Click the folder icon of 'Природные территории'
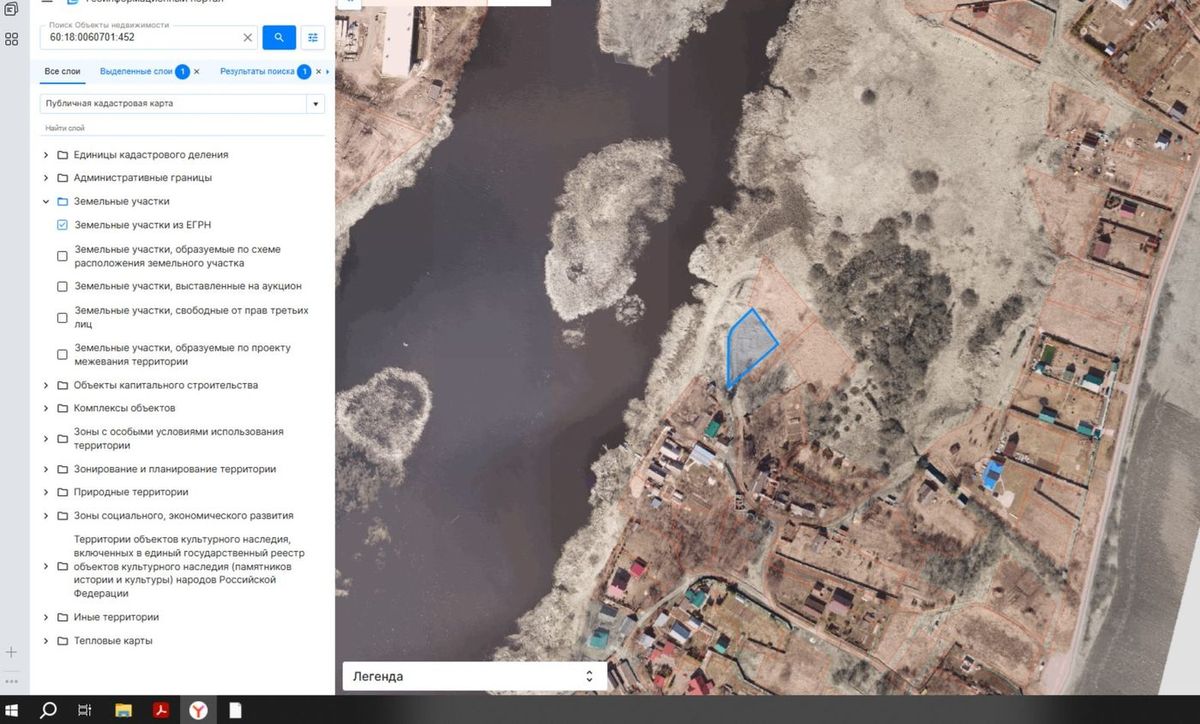Image resolution: width=1200 pixels, height=724 pixels. point(62,492)
